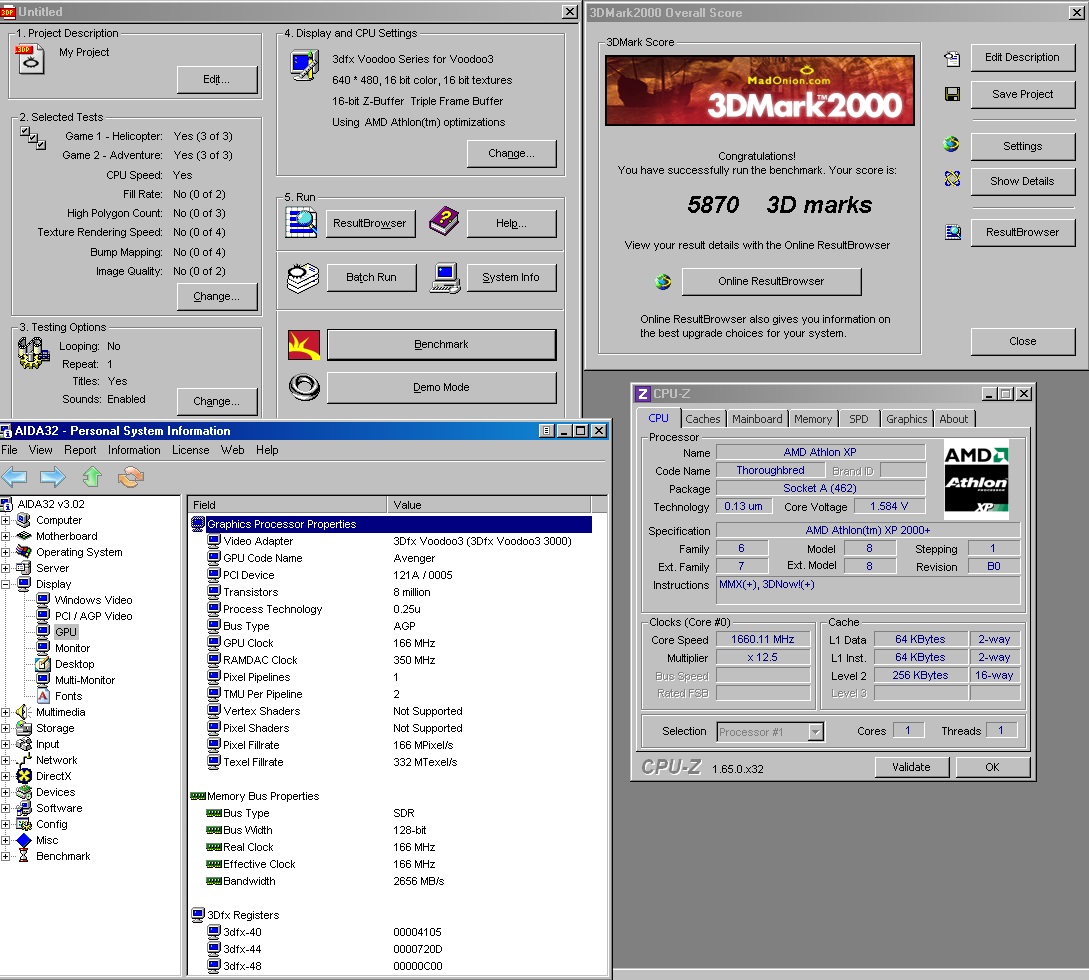Expand the Operating System tree node
This screenshot has width=1089, height=980.
6,552
